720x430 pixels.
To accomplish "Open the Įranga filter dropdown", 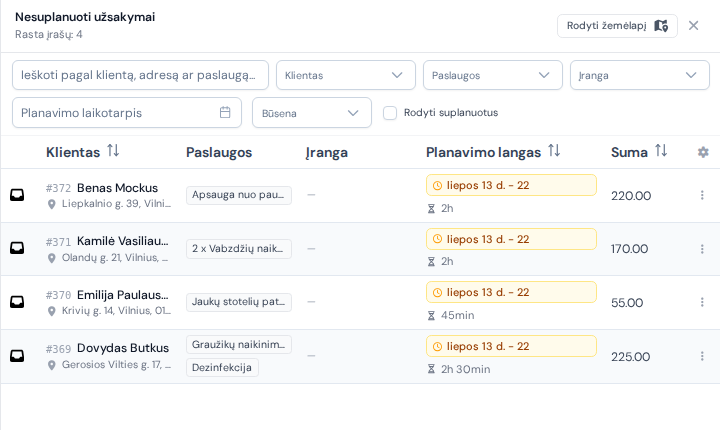I will [640, 75].
